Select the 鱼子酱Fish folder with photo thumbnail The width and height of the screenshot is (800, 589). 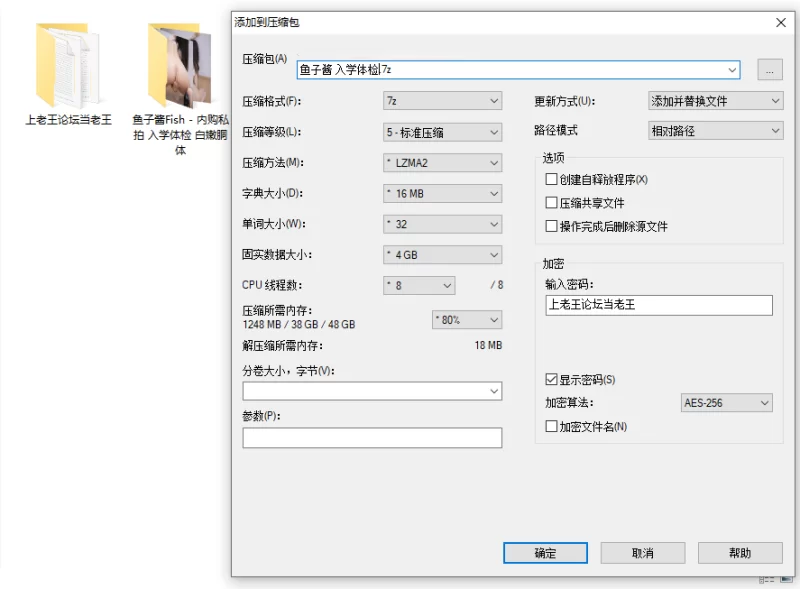180,64
